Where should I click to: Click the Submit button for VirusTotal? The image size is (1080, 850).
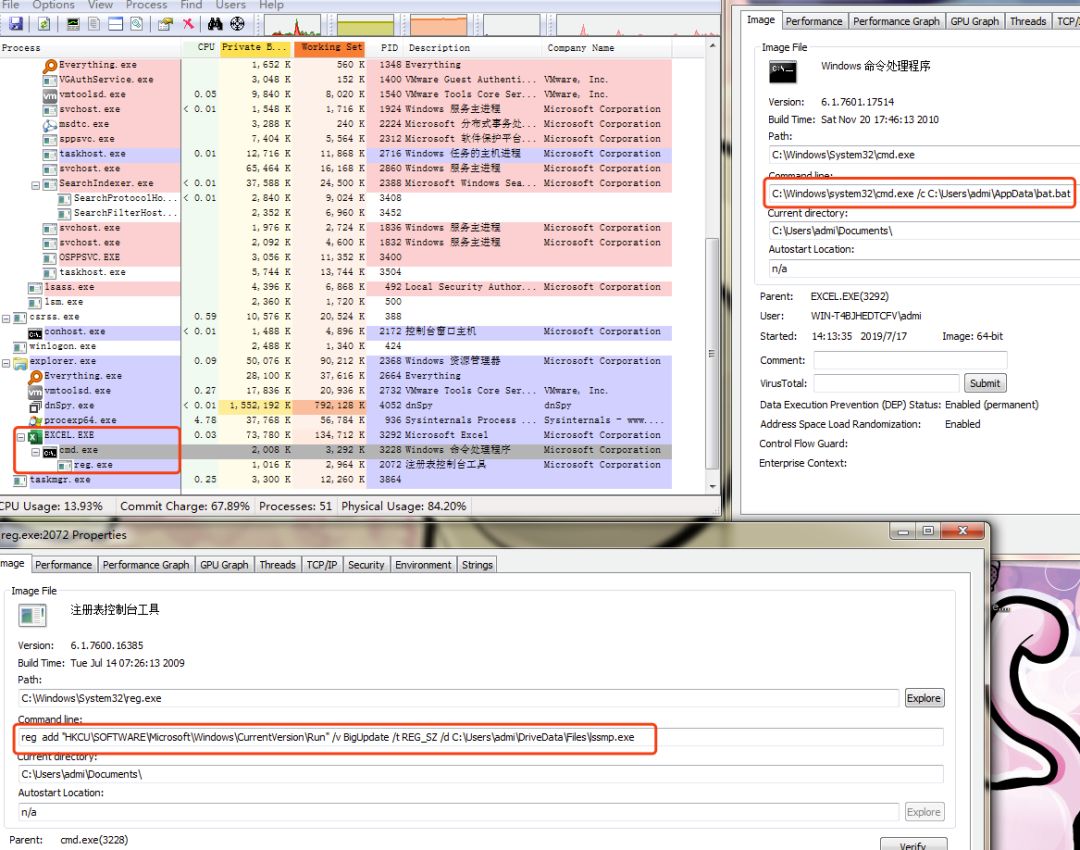tap(984, 383)
